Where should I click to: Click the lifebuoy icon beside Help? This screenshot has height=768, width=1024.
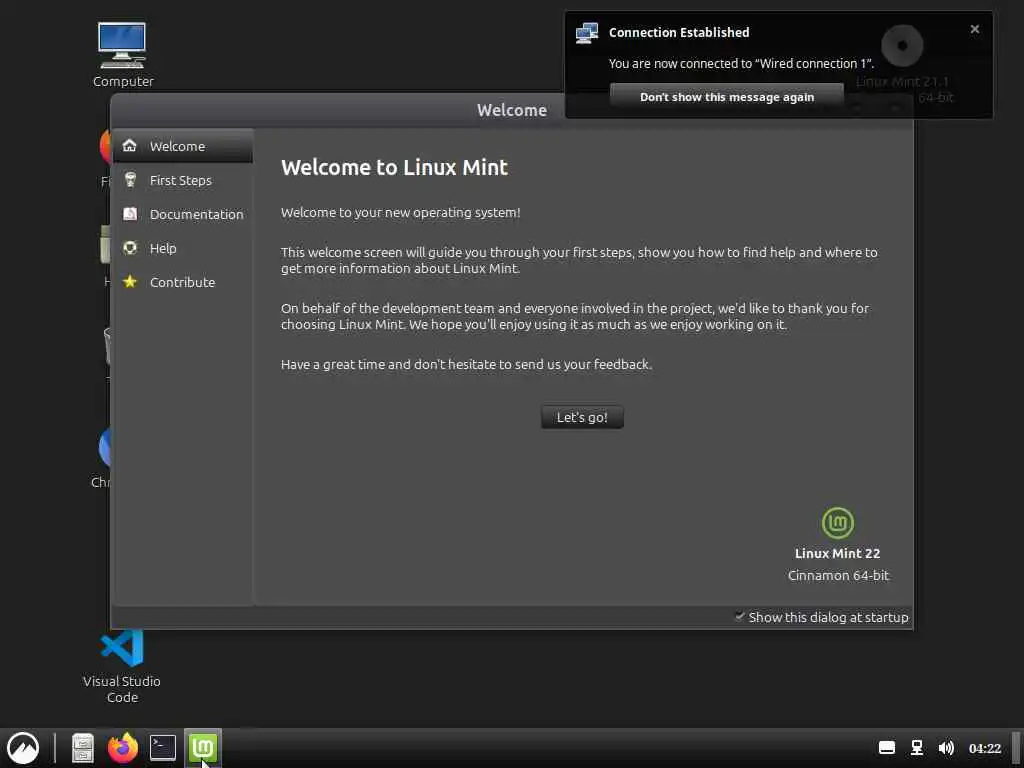tap(130, 248)
